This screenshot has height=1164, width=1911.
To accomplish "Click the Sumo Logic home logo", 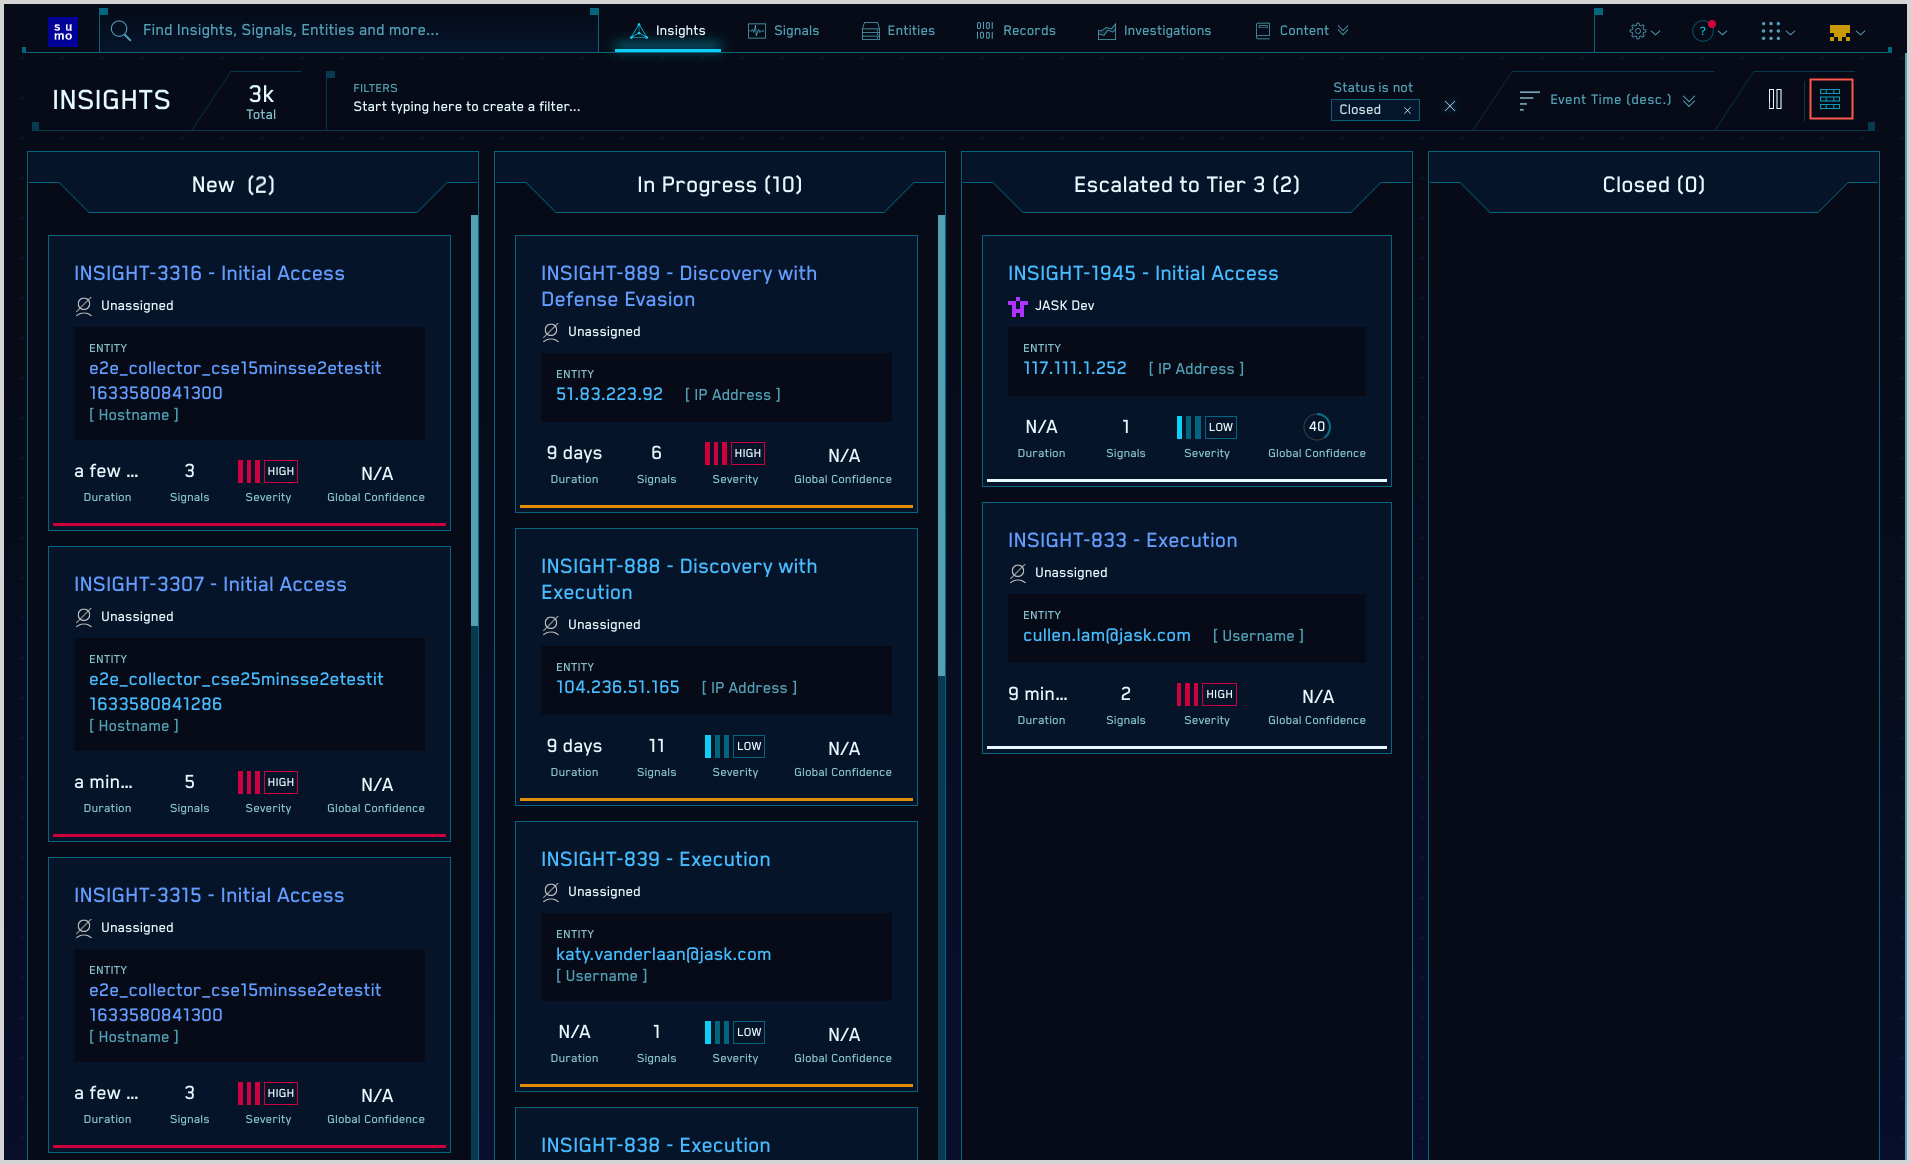I will click(63, 31).
